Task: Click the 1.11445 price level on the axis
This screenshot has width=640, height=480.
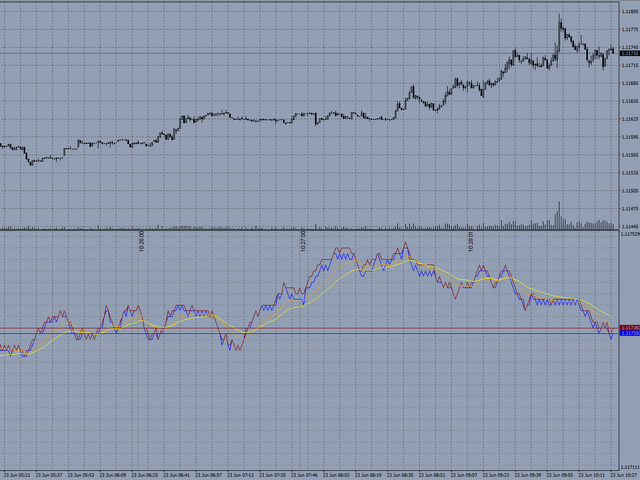Action: (630, 226)
